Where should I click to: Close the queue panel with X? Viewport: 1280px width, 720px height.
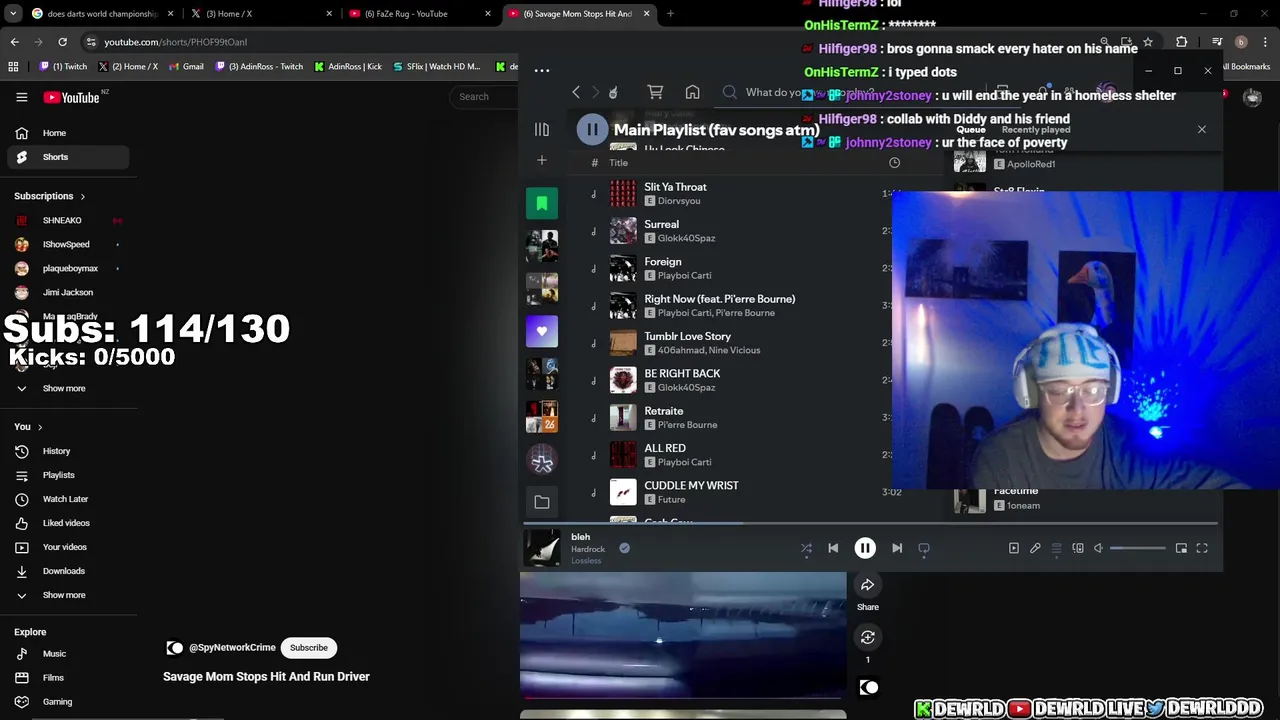[1202, 129]
